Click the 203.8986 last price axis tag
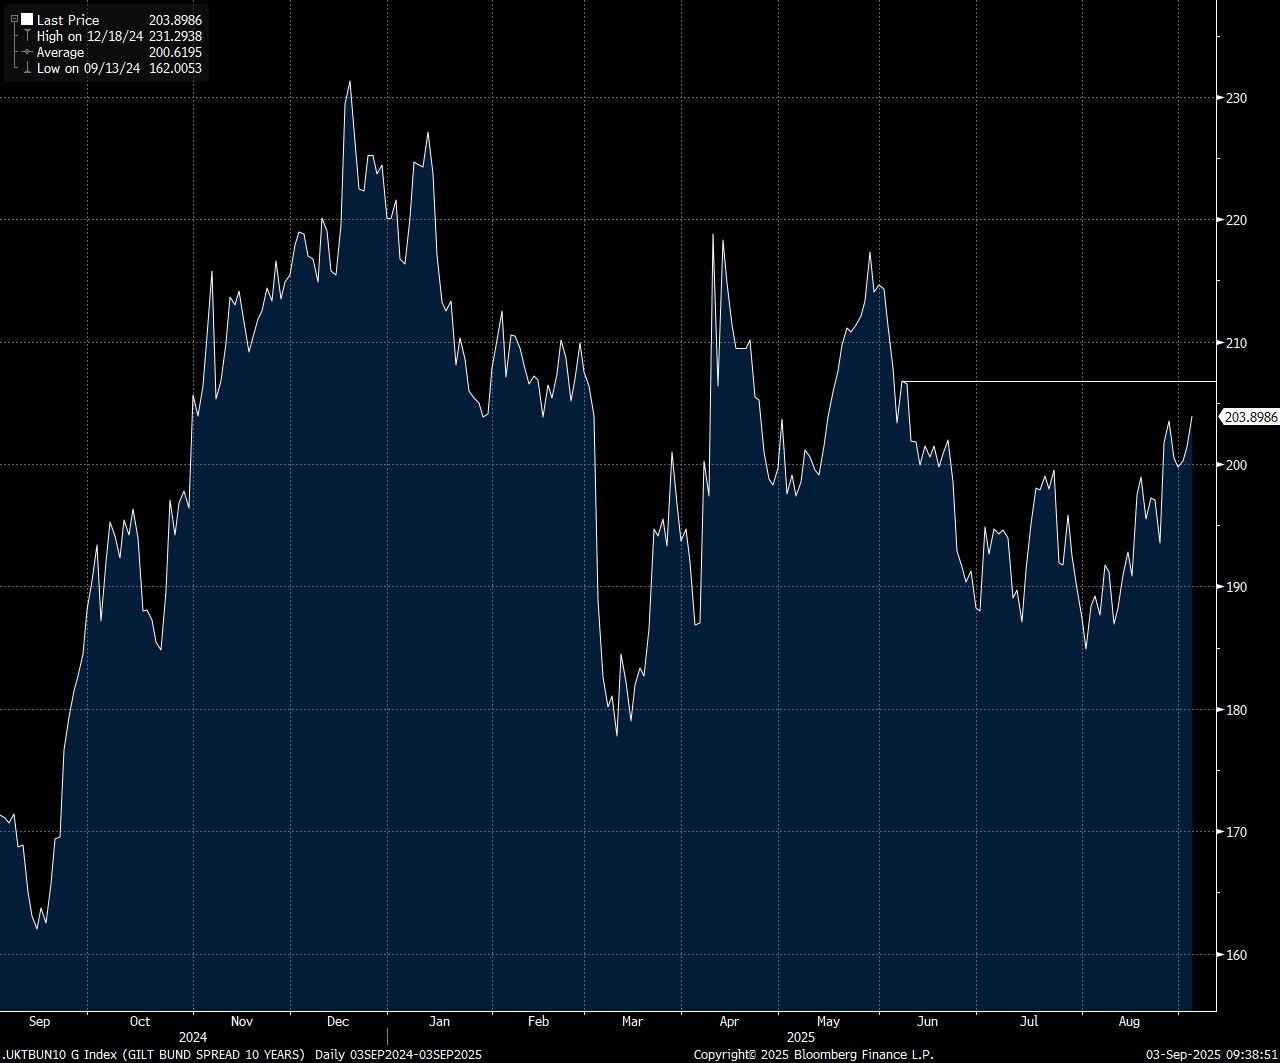1280x1063 pixels. (x=1250, y=418)
